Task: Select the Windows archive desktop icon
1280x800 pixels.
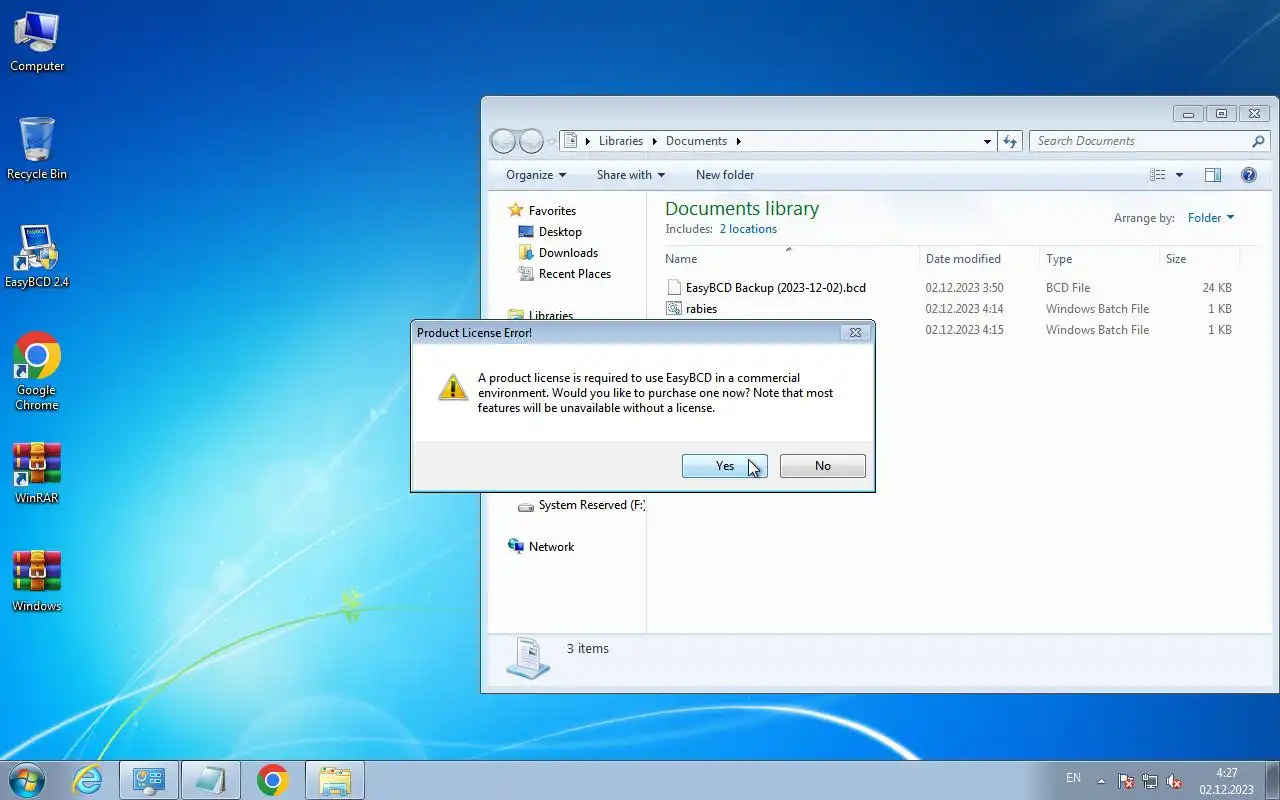Action: [x=37, y=581]
